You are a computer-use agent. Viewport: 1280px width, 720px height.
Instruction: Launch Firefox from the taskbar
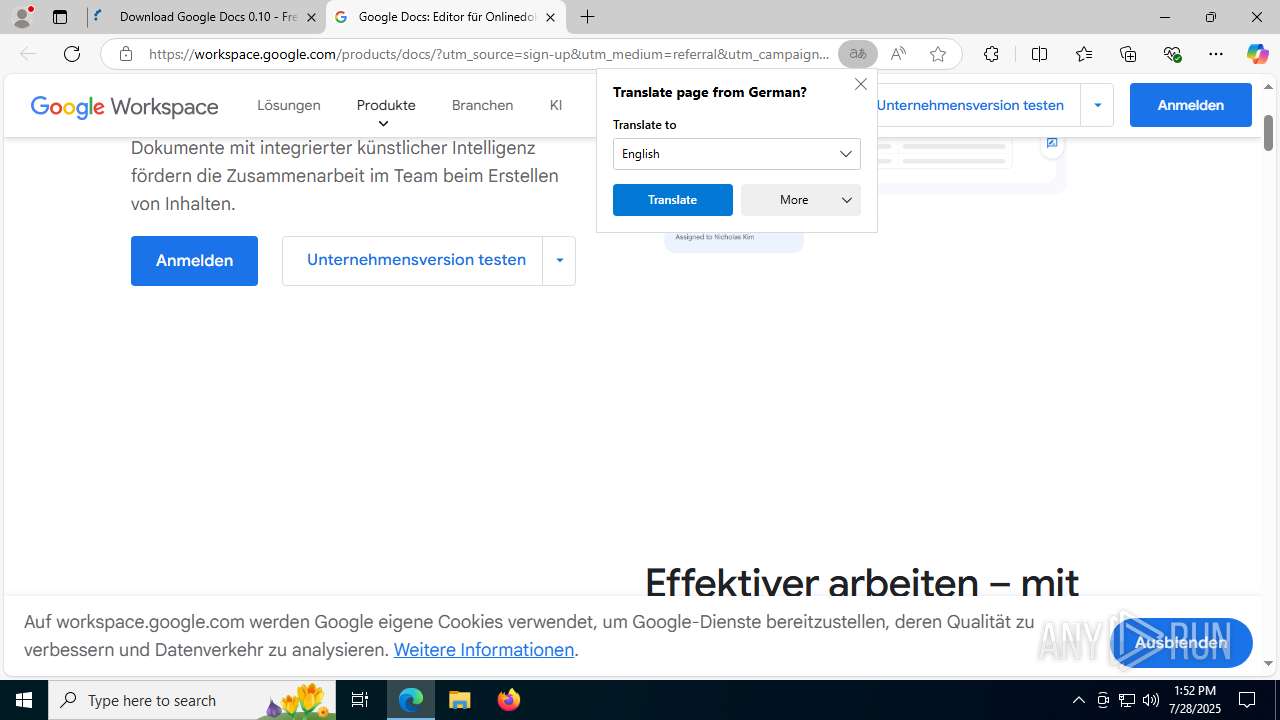coord(509,700)
